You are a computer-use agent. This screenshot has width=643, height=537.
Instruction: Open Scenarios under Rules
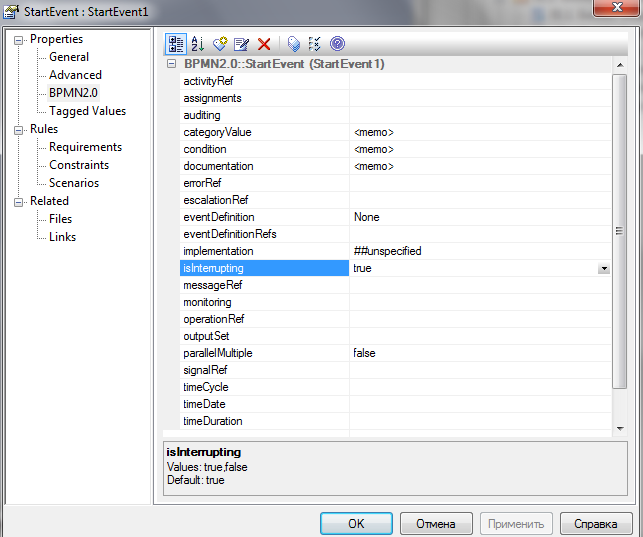tap(74, 183)
